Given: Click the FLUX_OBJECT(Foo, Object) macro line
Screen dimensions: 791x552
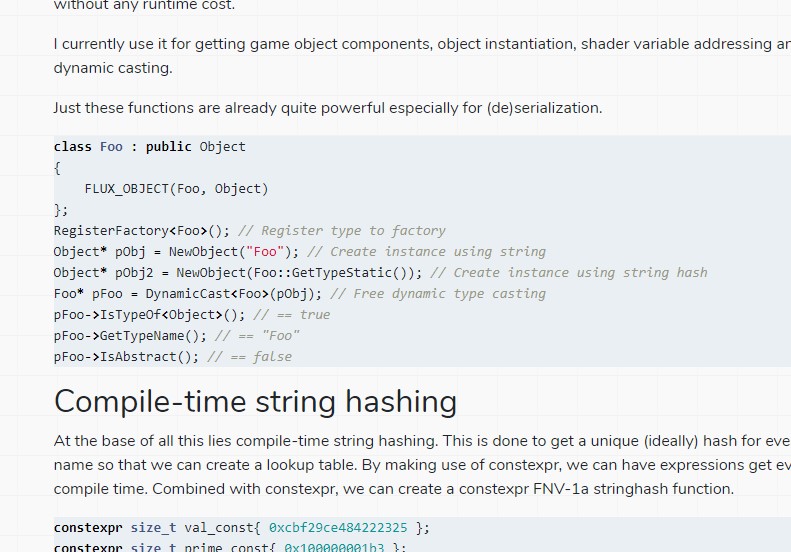Looking at the screenshot, I should pyautogui.click(x=176, y=189).
